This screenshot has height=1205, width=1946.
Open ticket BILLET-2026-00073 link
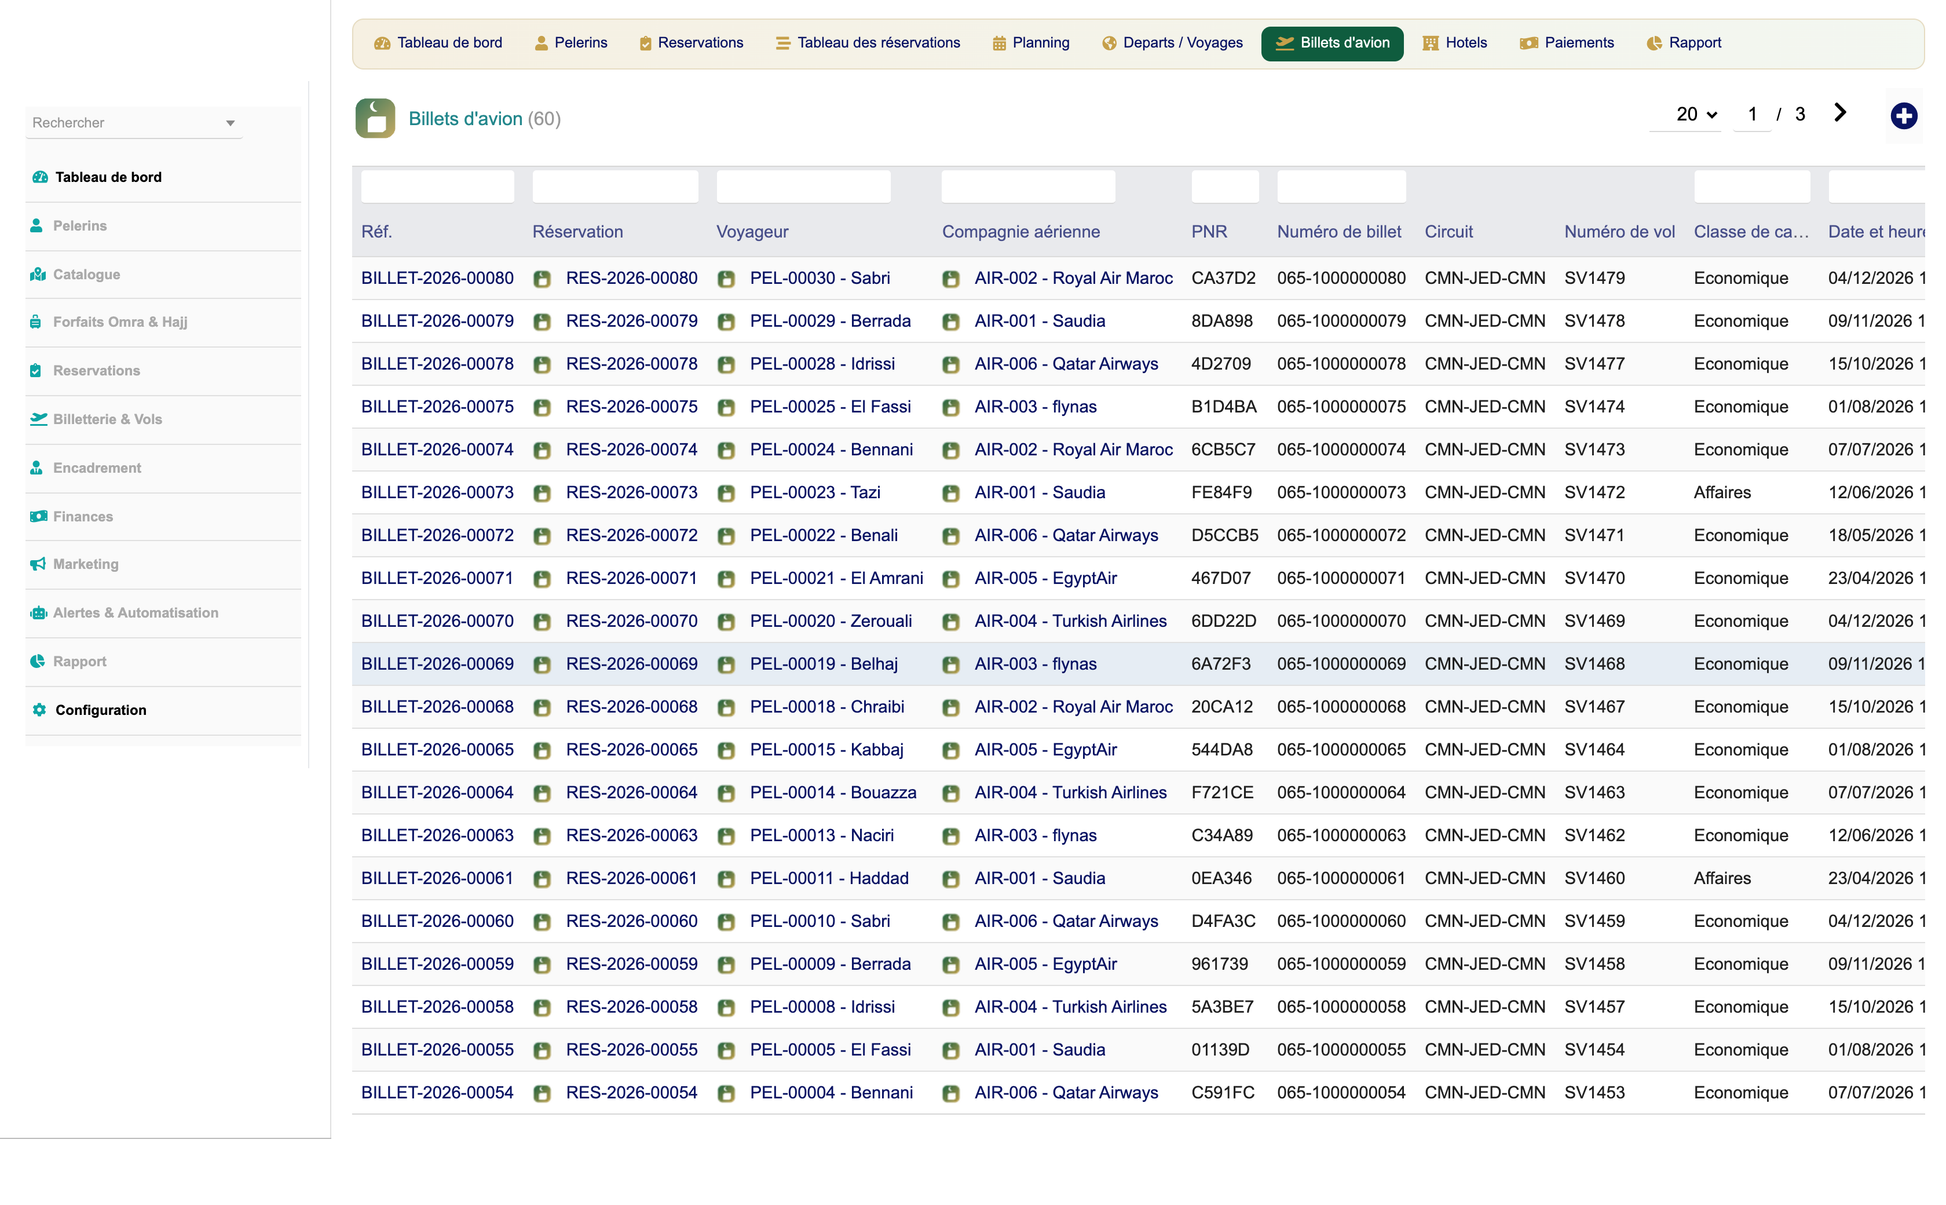[x=437, y=492]
